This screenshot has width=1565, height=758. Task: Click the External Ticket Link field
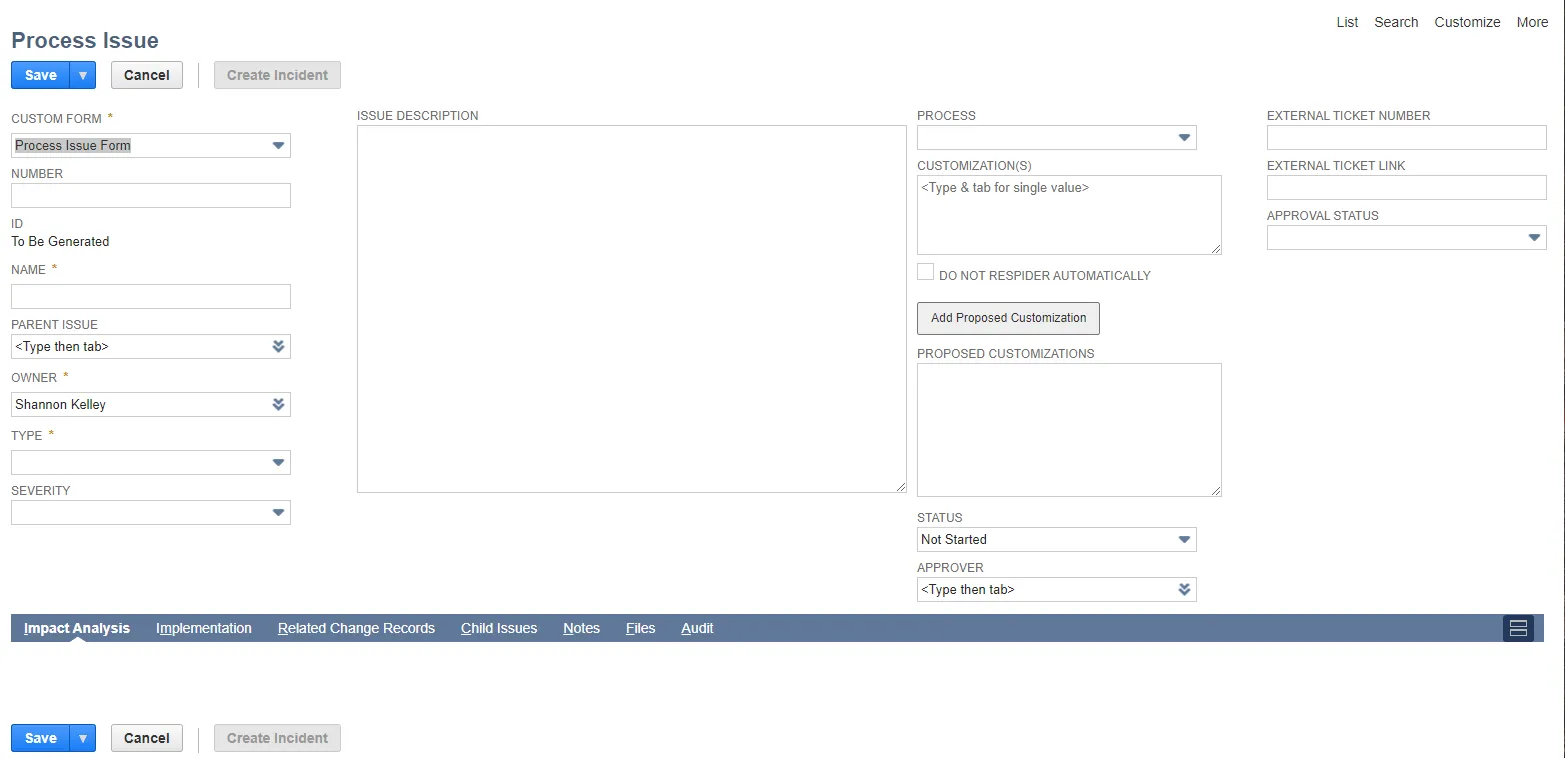pos(1407,187)
